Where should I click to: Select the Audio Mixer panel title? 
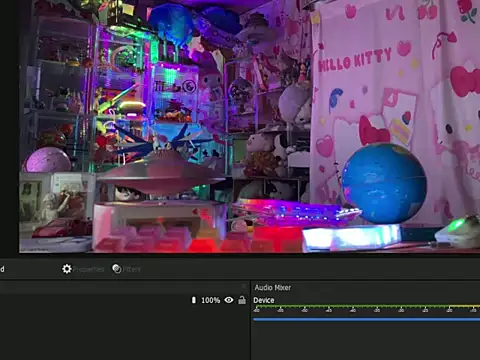point(273,287)
